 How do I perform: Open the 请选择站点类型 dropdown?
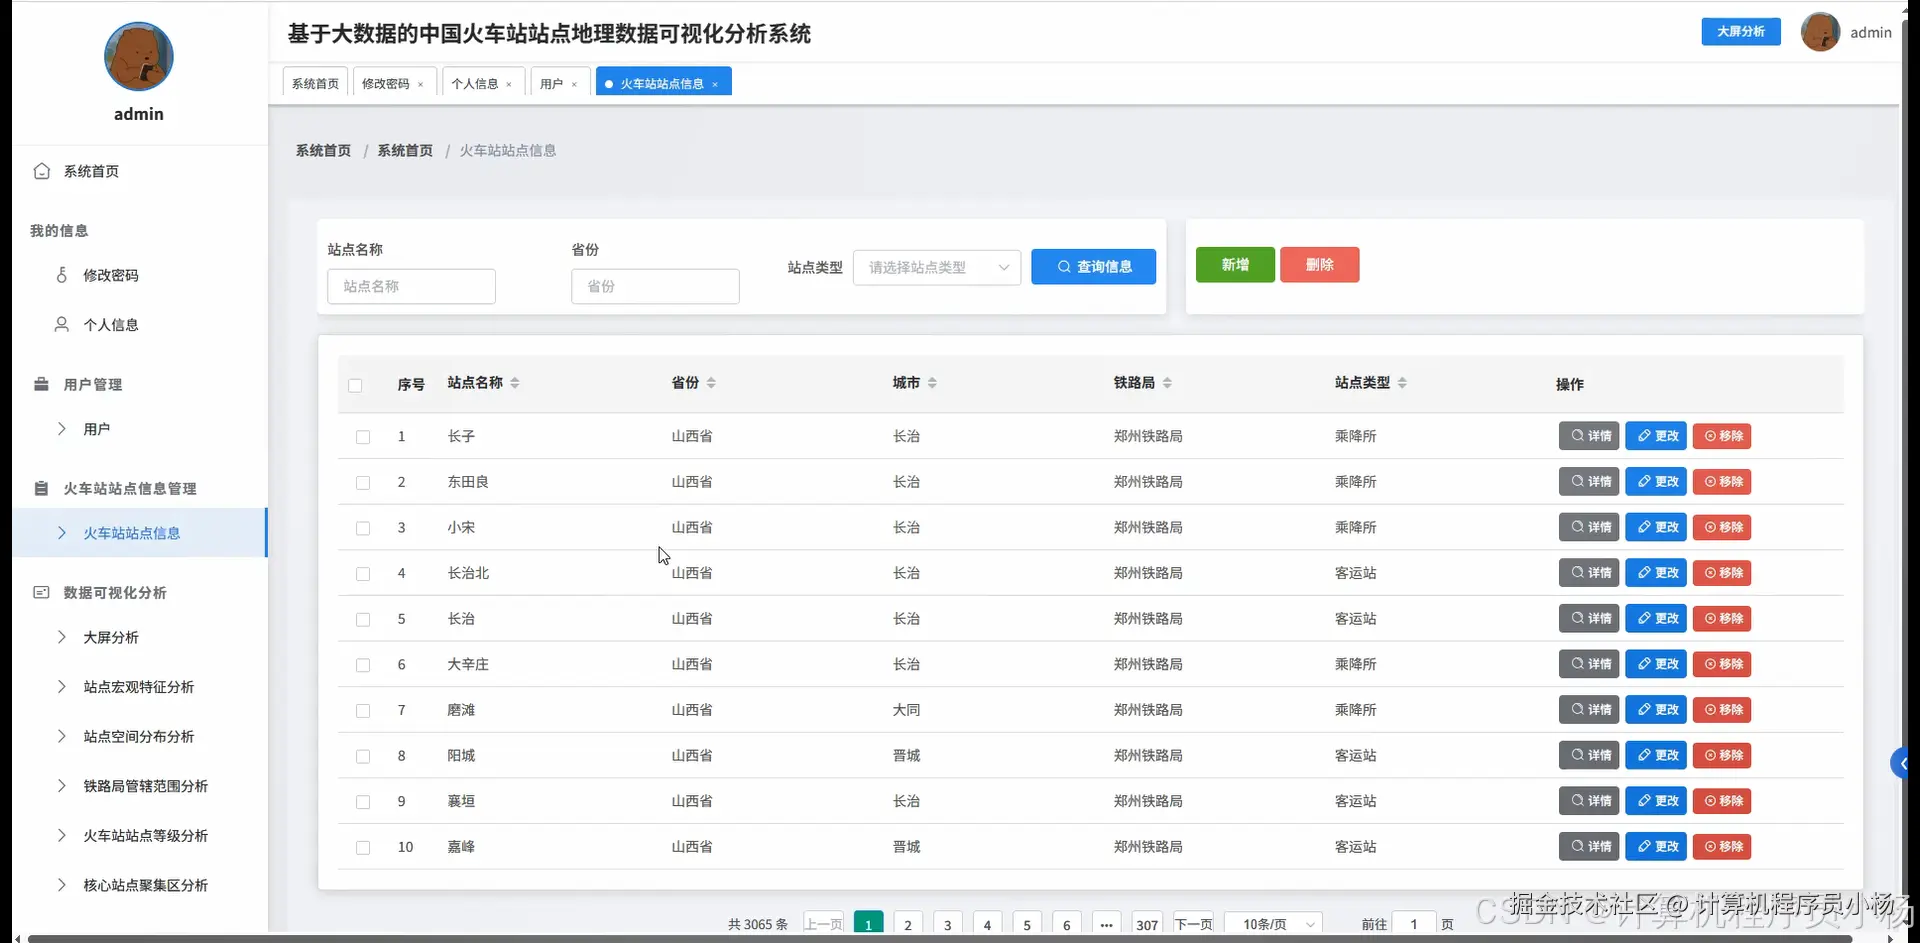(937, 267)
